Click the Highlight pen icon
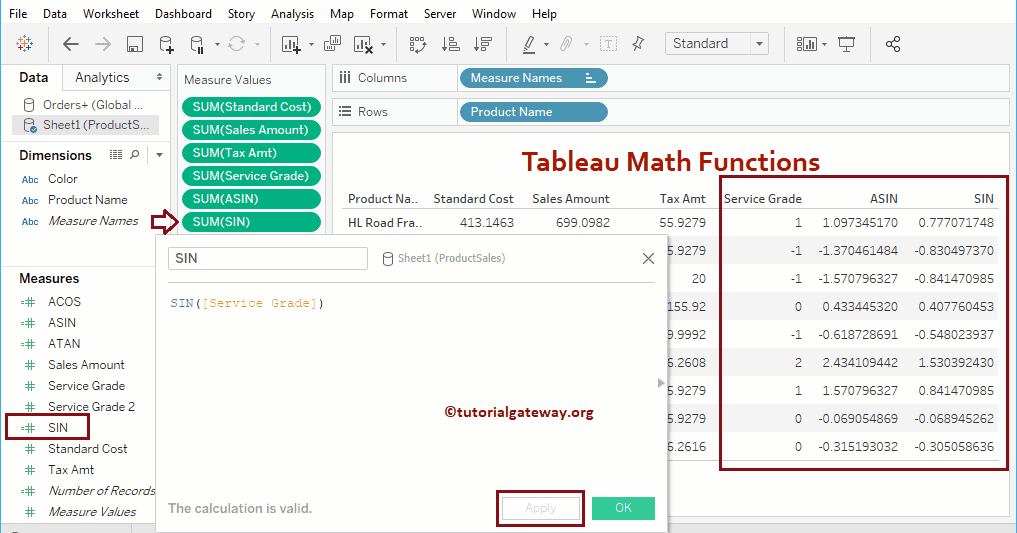 [529, 44]
